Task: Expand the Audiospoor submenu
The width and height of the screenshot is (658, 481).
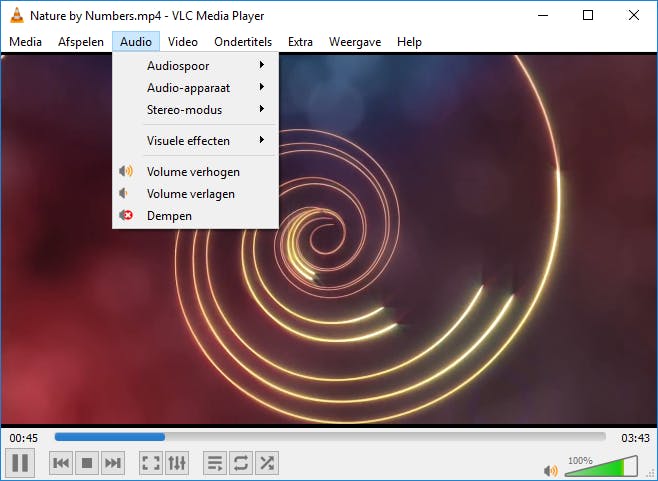Action: pyautogui.click(x=195, y=65)
